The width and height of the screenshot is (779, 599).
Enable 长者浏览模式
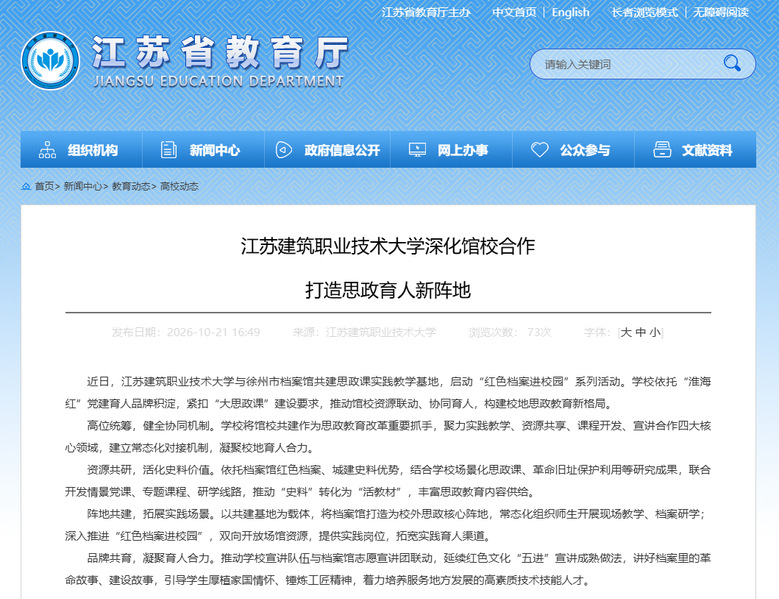tap(644, 12)
